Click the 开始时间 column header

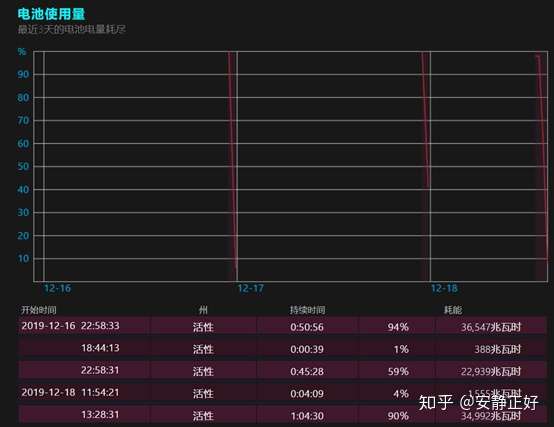39,310
